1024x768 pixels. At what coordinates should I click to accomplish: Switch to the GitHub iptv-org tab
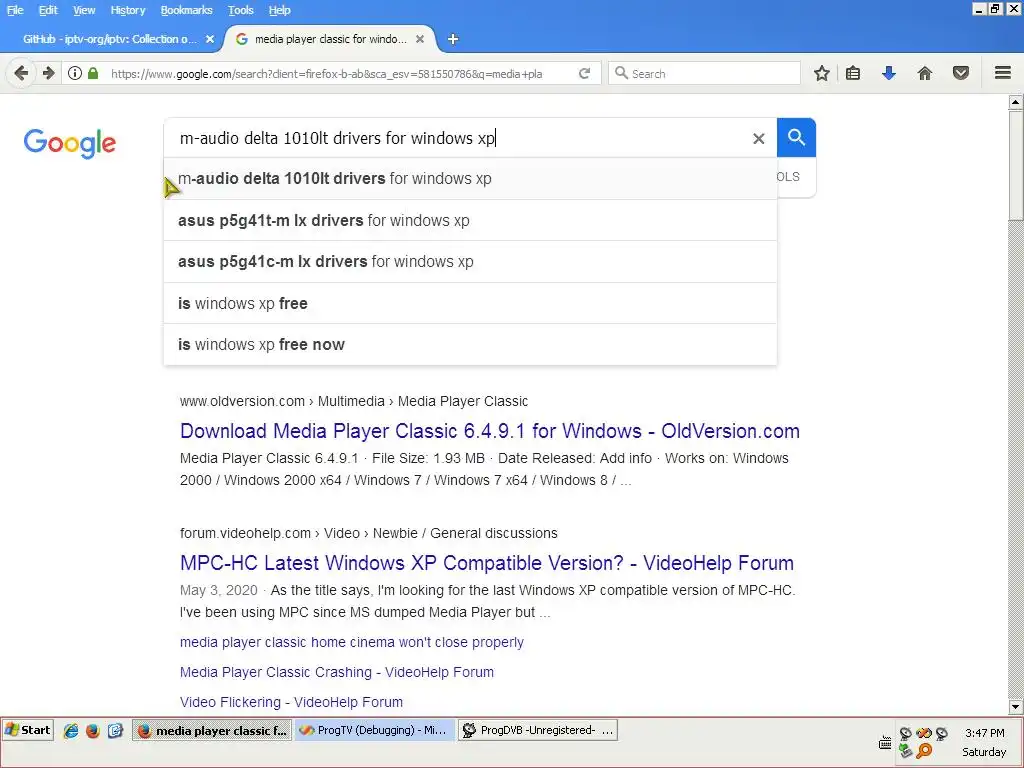pos(110,39)
